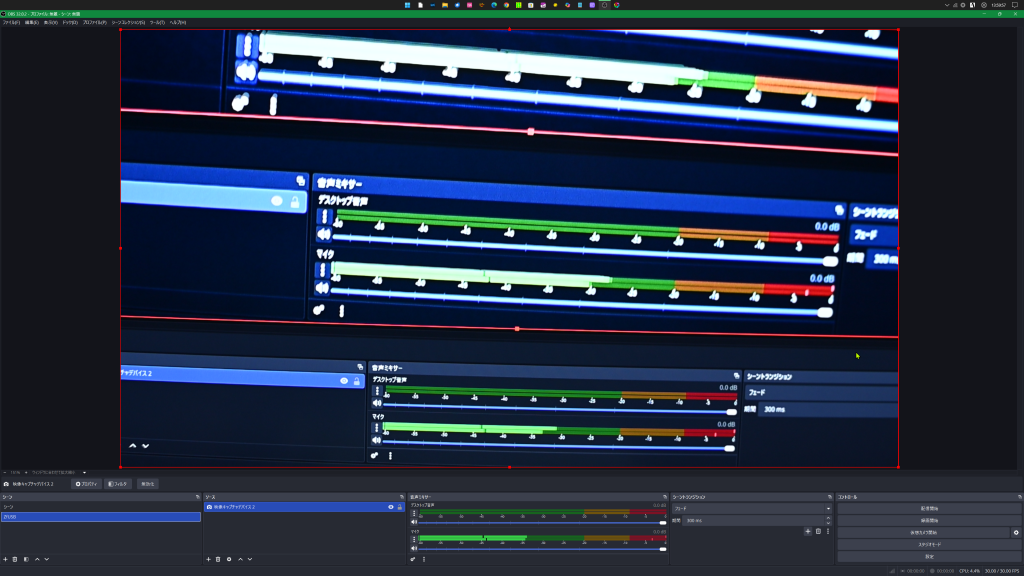
Task: Mute the マイク speaker icon
Action: click(414, 549)
